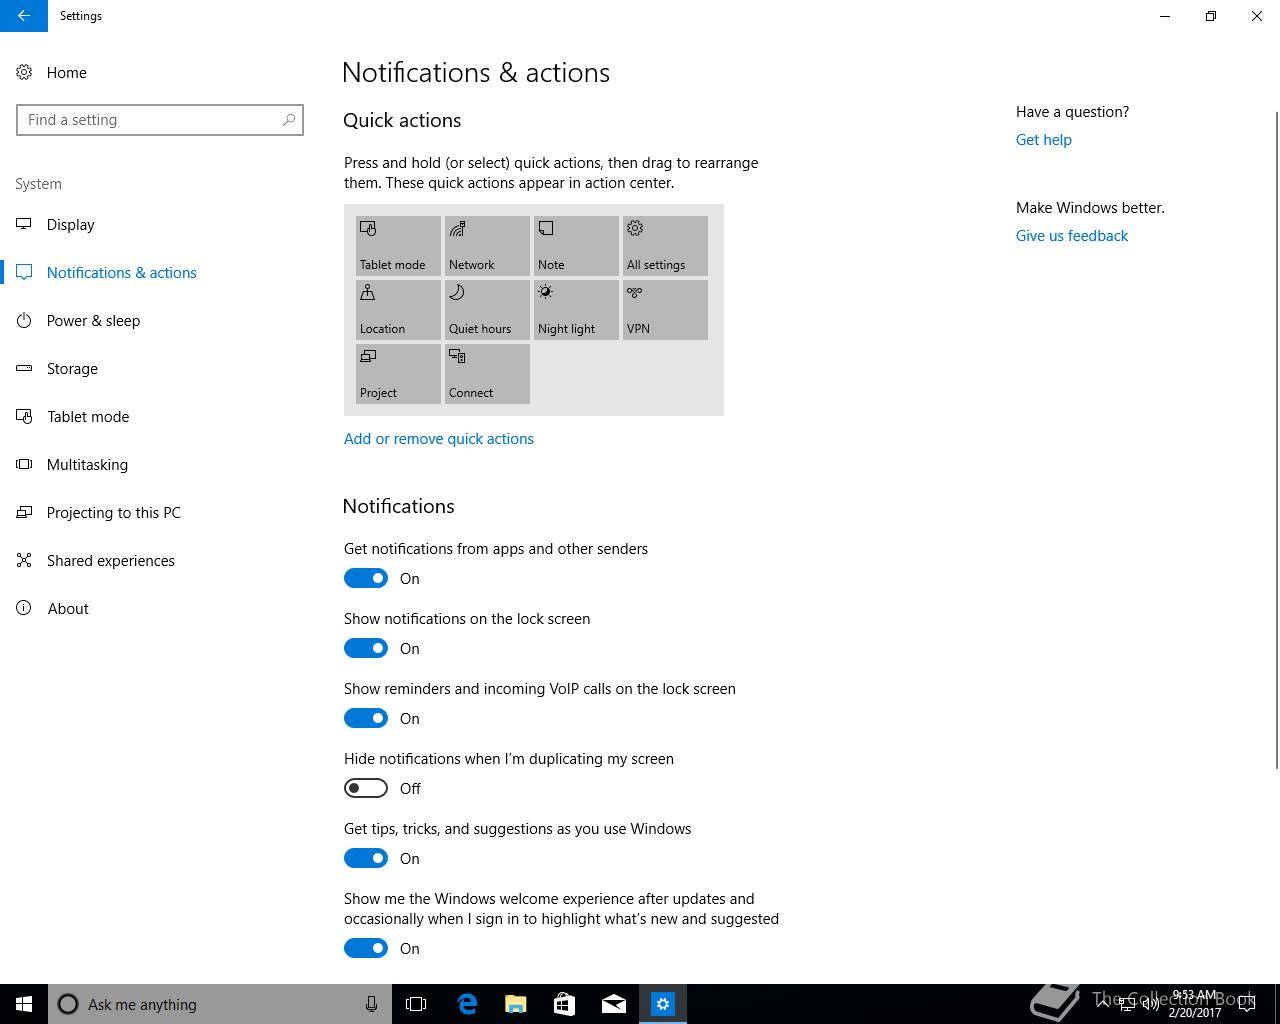Open Projecting to this PC settings
Image resolution: width=1280 pixels, height=1024 pixels.
(160, 512)
